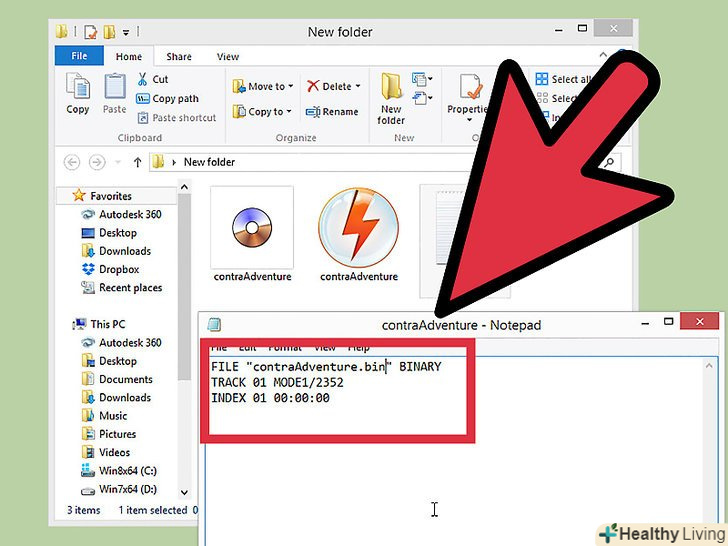Click the 3 items status text
Viewport: 728px width, 546px height.
point(84,510)
